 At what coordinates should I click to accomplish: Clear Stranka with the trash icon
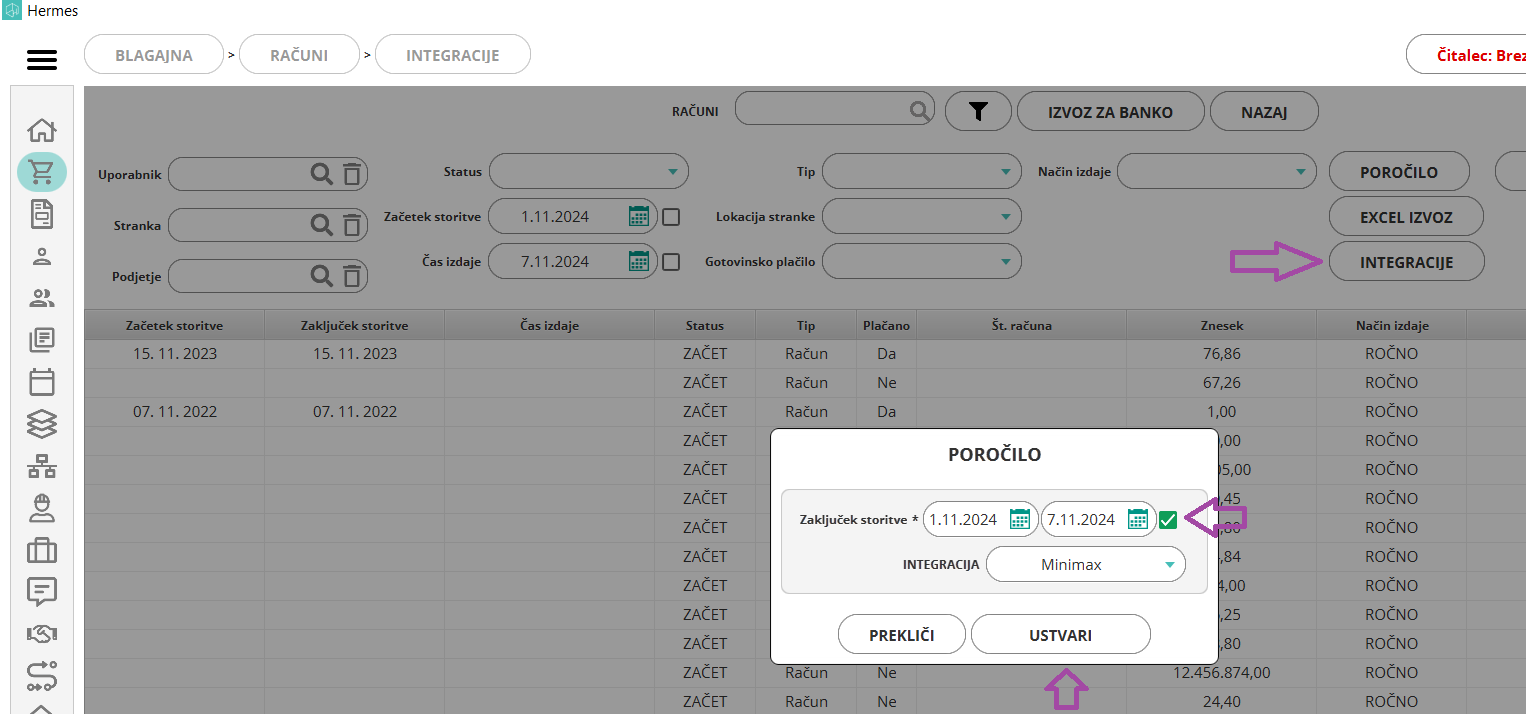pyautogui.click(x=352, y=226)
